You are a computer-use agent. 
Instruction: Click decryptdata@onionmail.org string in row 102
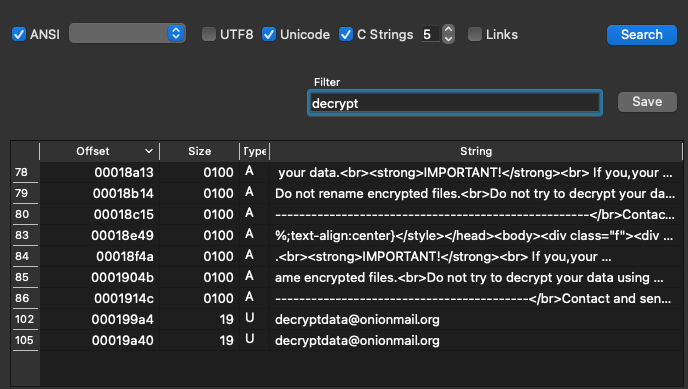tap(357, 320)
